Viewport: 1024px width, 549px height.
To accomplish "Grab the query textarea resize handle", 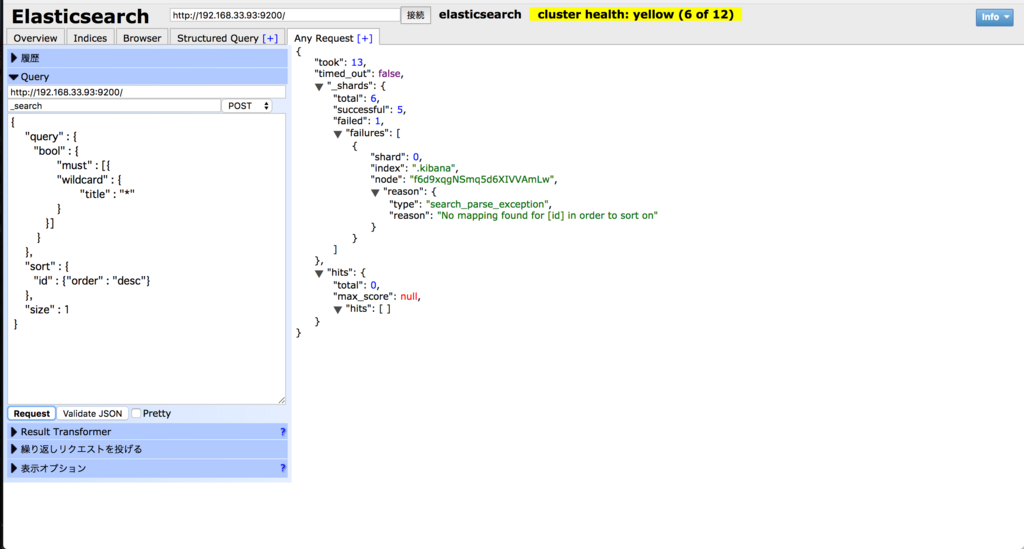I will (281, 400).
